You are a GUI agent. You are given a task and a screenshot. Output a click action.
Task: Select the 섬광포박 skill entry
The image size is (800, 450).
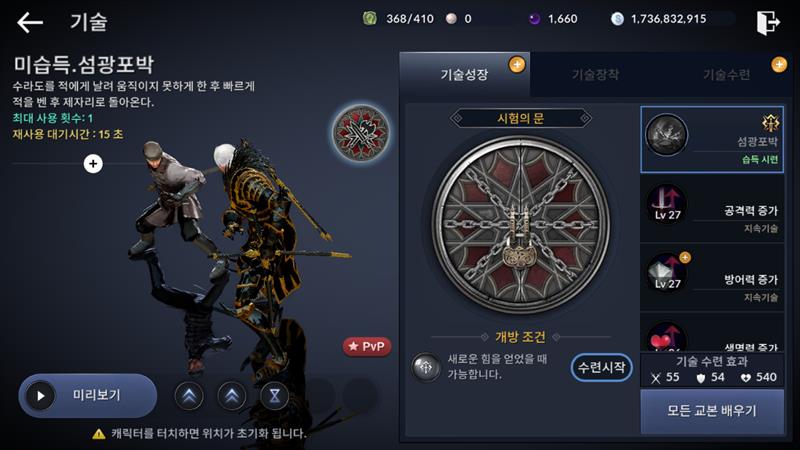[x=712, y=139]
